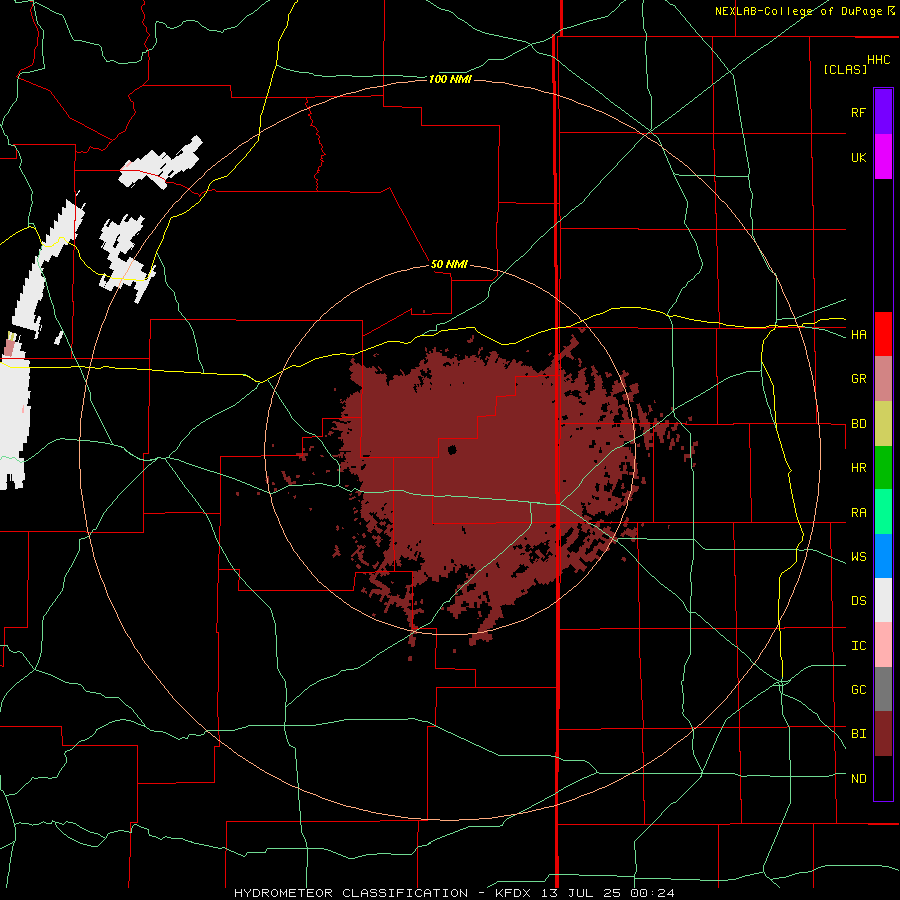Image resolution: width=900 pixels, height=900 pixels.
Task: Click the [CLAS] units label
Action: 845,69
